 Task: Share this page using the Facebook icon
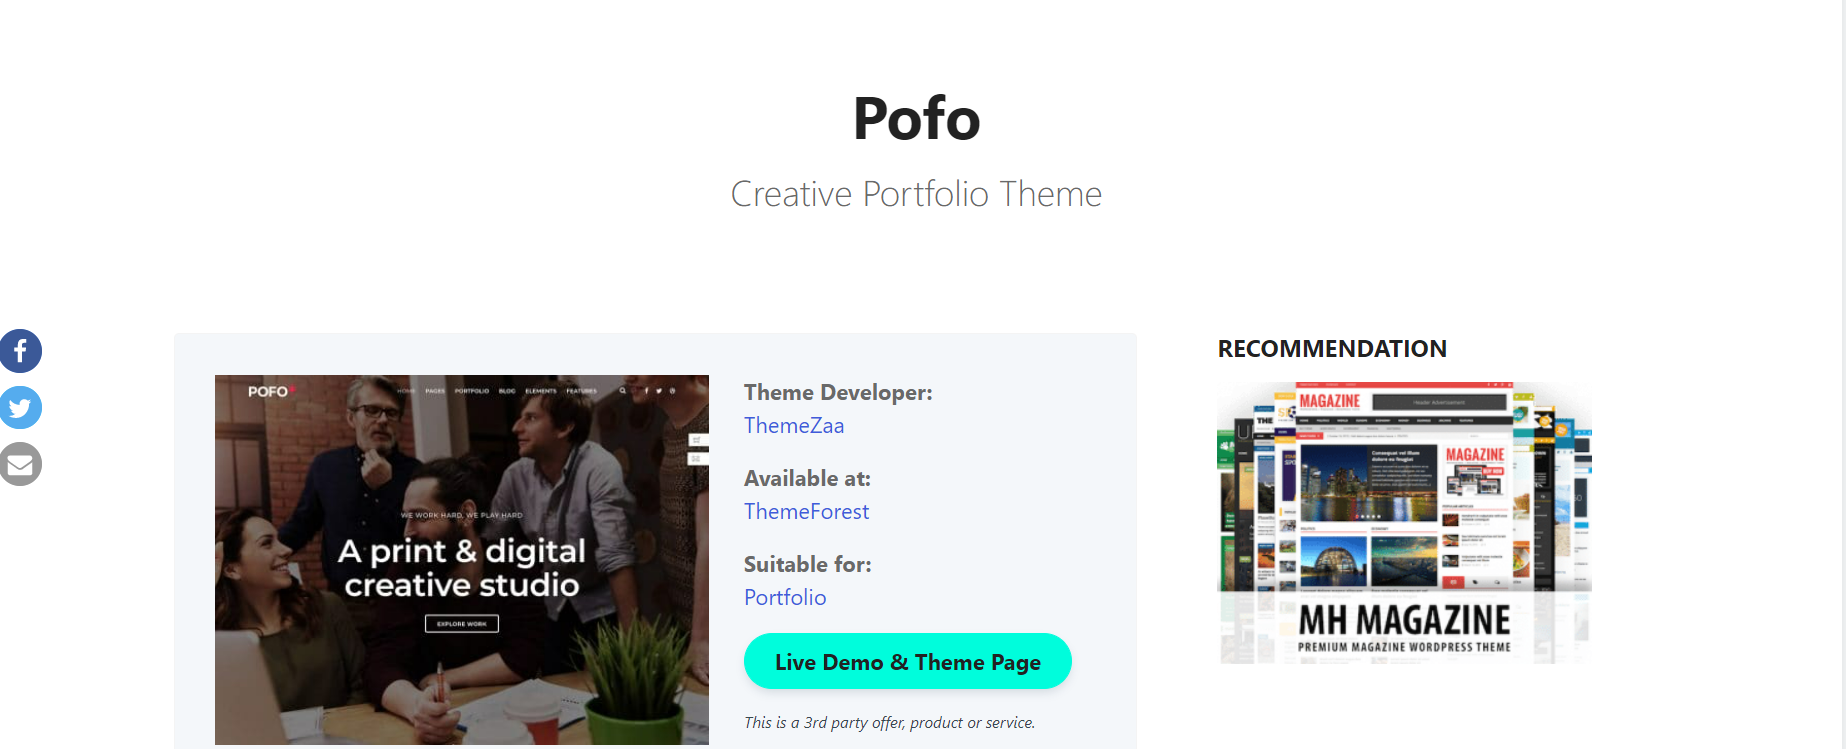pyautogui.click(x=20, y=351)
